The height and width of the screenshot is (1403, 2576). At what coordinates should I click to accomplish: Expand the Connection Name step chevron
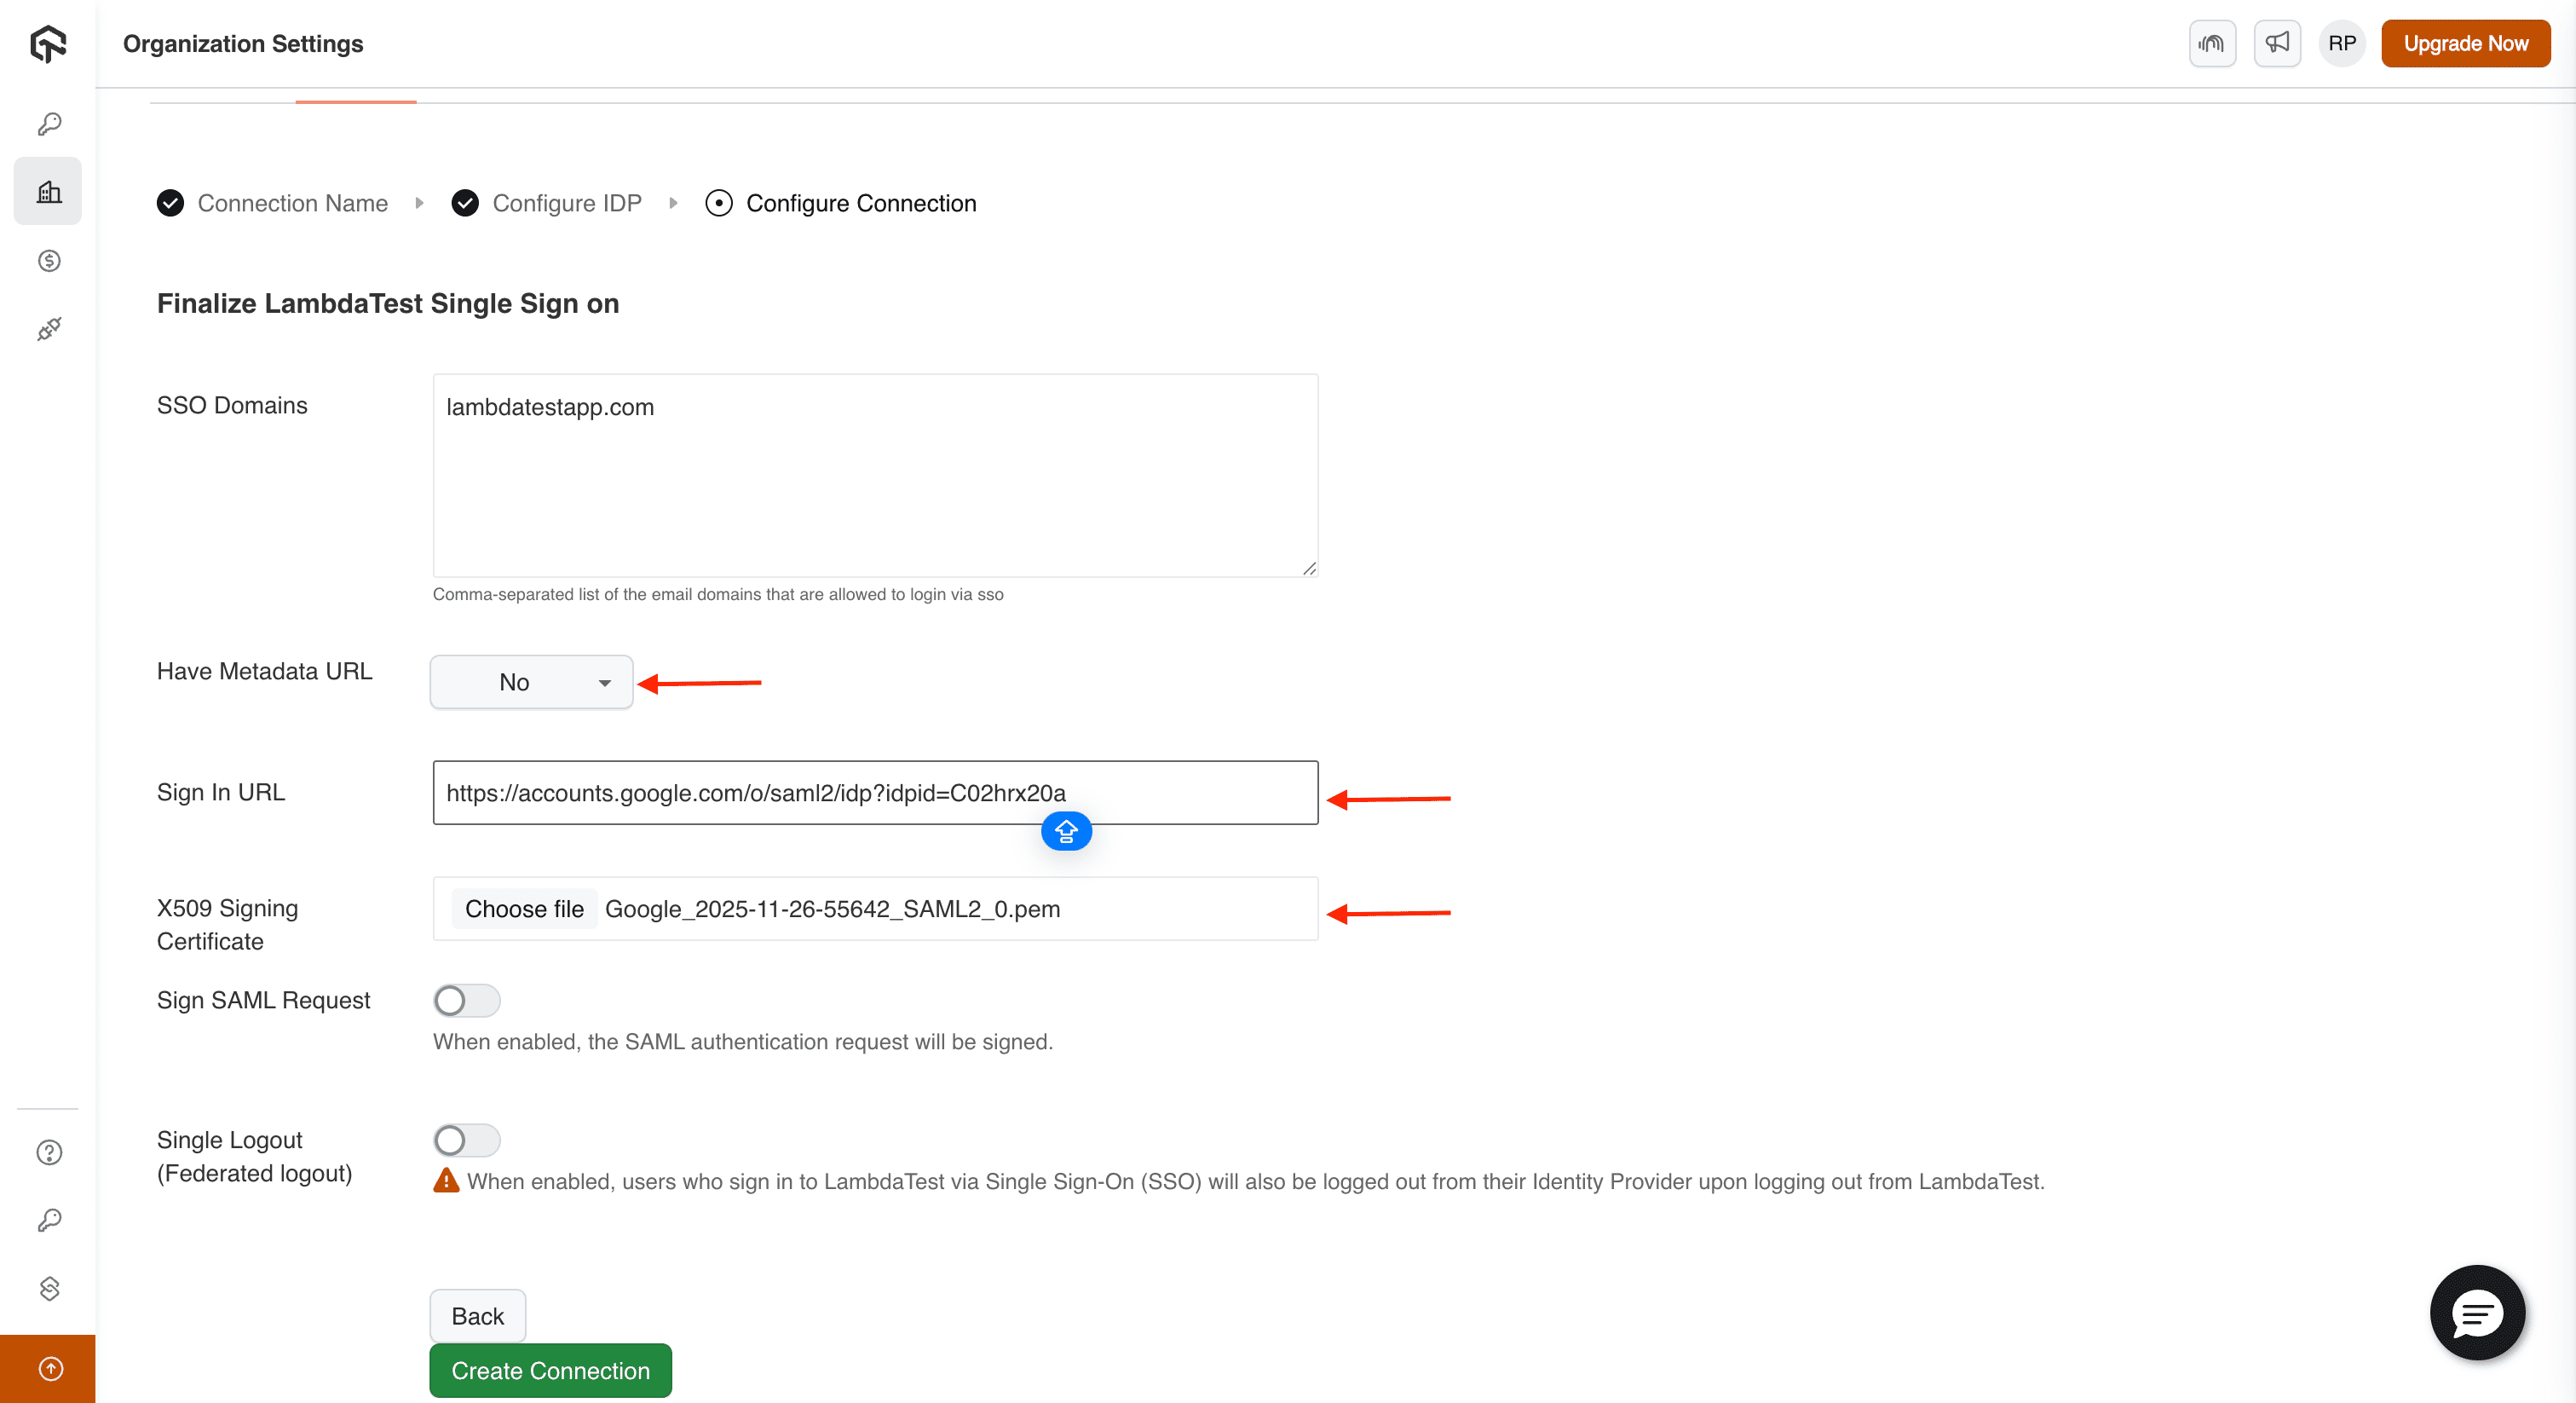420,203
